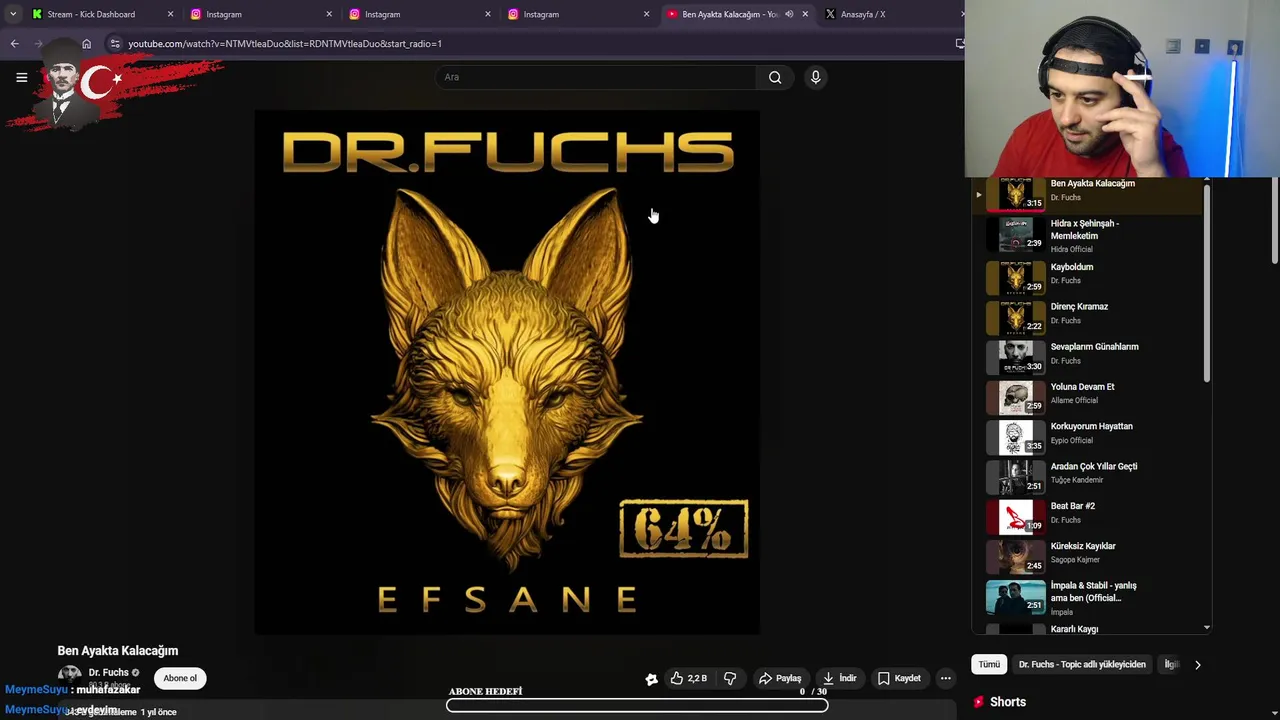Click the Kaydet save button
This screenshot has width=1280, height=720.
[899, 678]
